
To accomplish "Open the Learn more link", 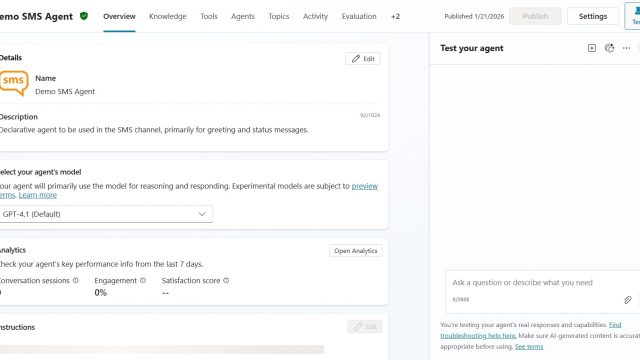I will [38, 195].
